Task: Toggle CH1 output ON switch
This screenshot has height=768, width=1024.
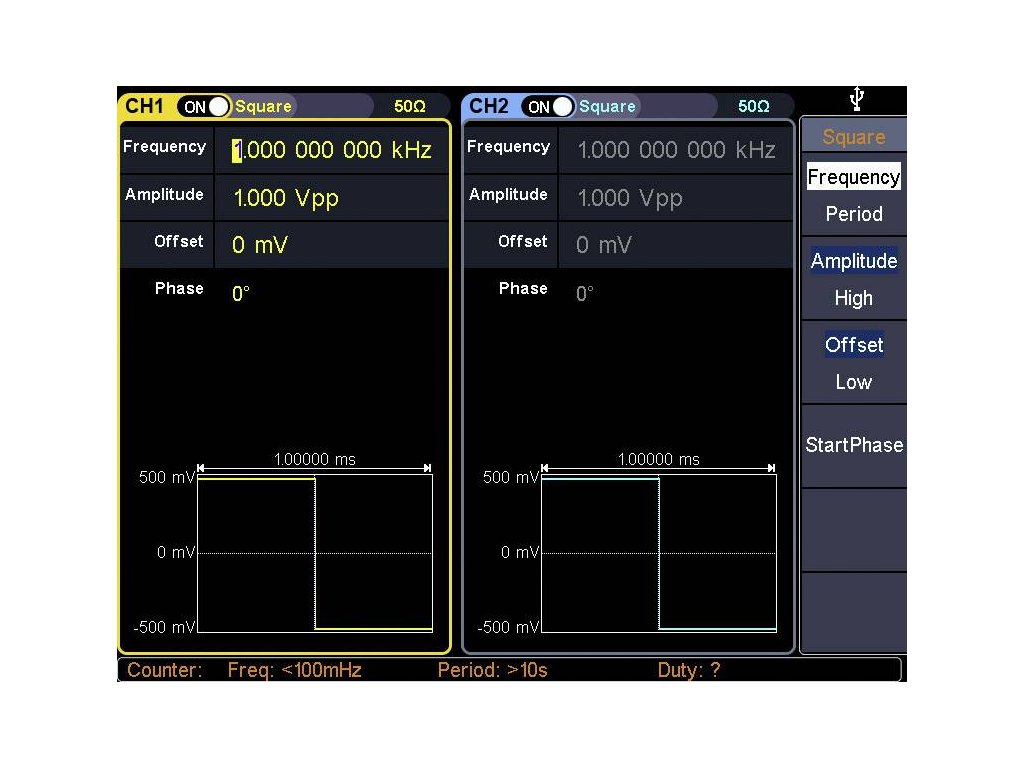Action: click(x=204, y=106)
